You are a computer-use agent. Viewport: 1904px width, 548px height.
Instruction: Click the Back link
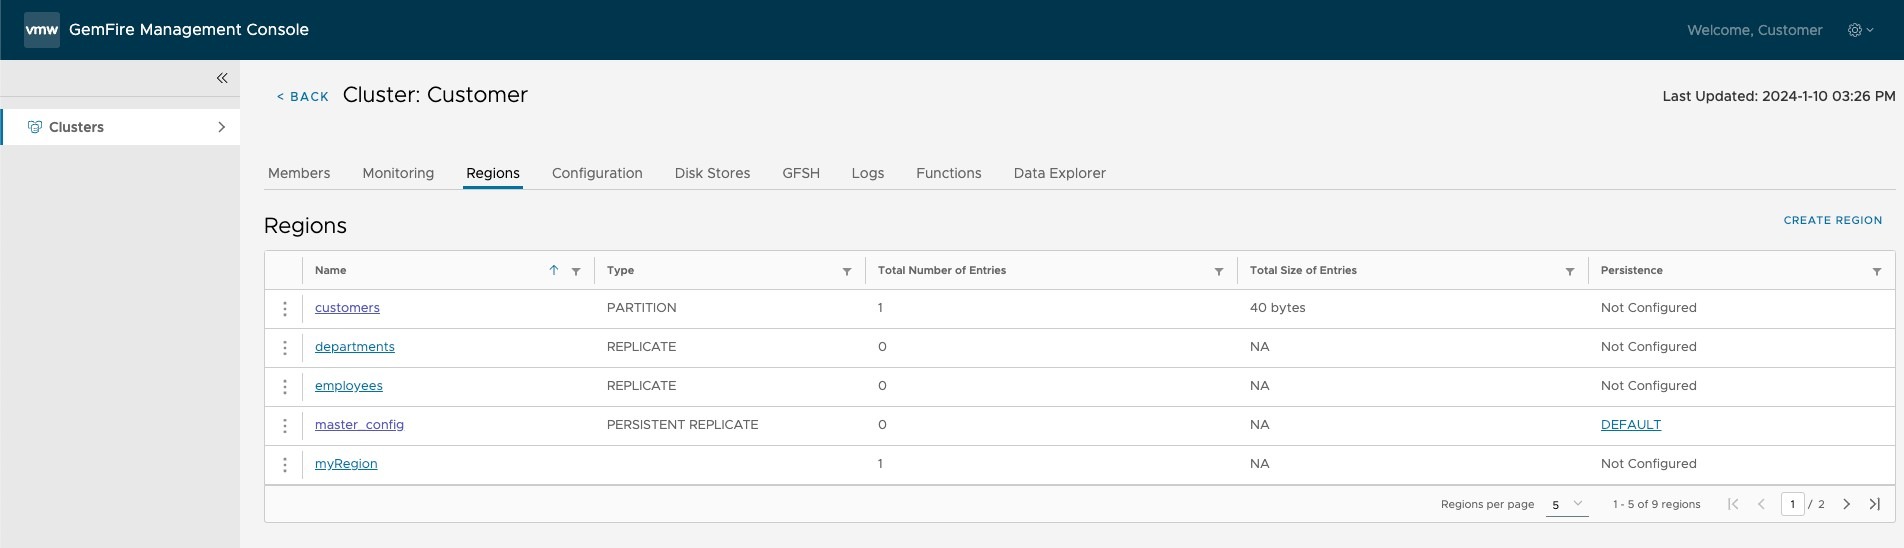pyautogui.click(x=303, y=97)
